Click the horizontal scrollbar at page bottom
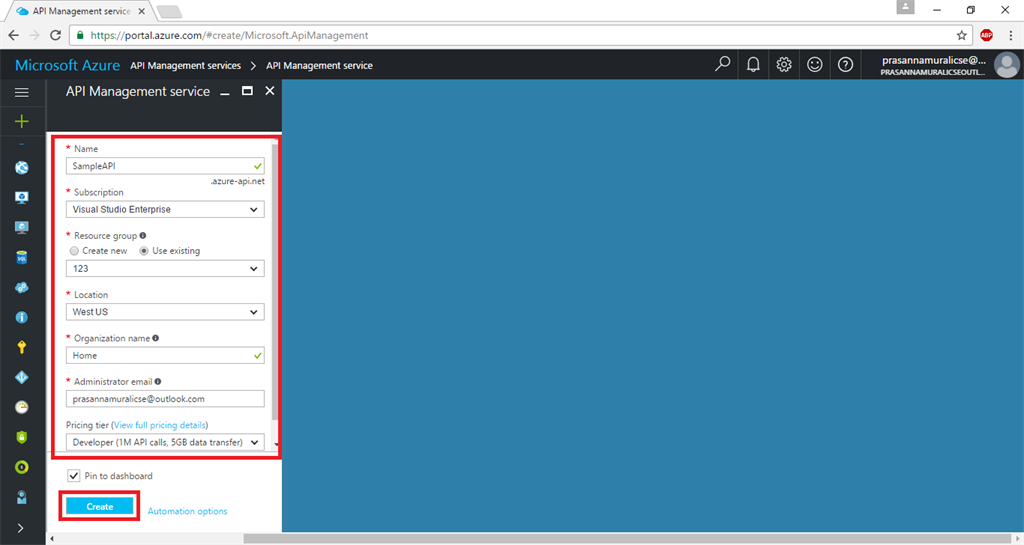The image size is (1024, 545). [627, 539]
